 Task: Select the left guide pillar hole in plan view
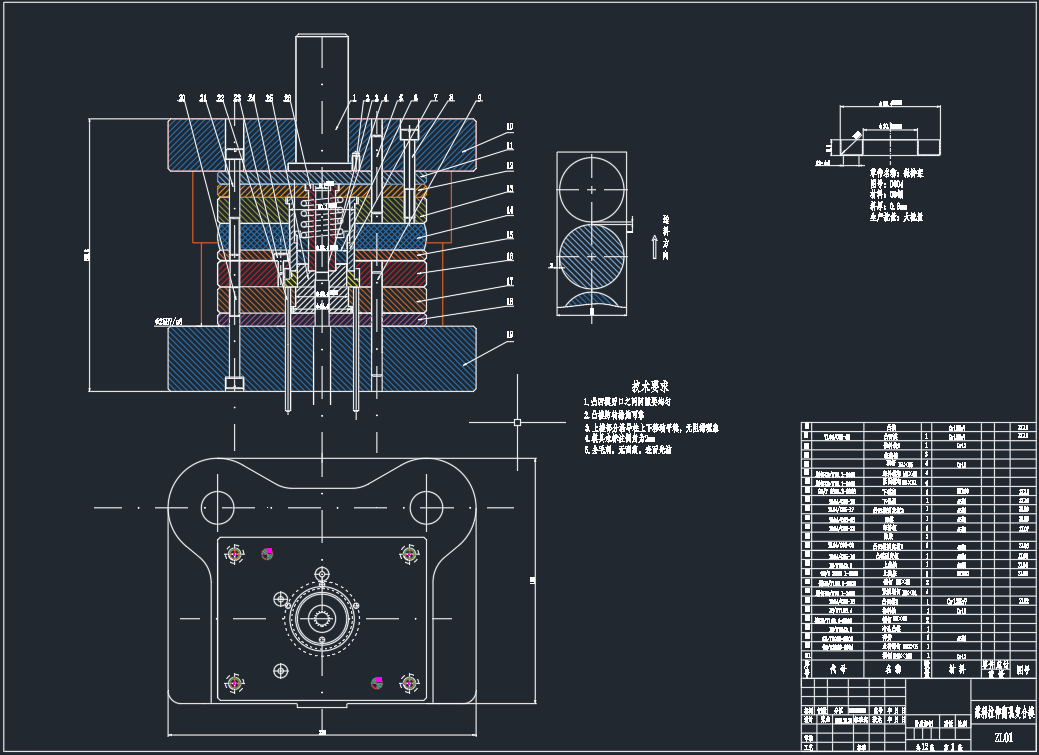217,508
